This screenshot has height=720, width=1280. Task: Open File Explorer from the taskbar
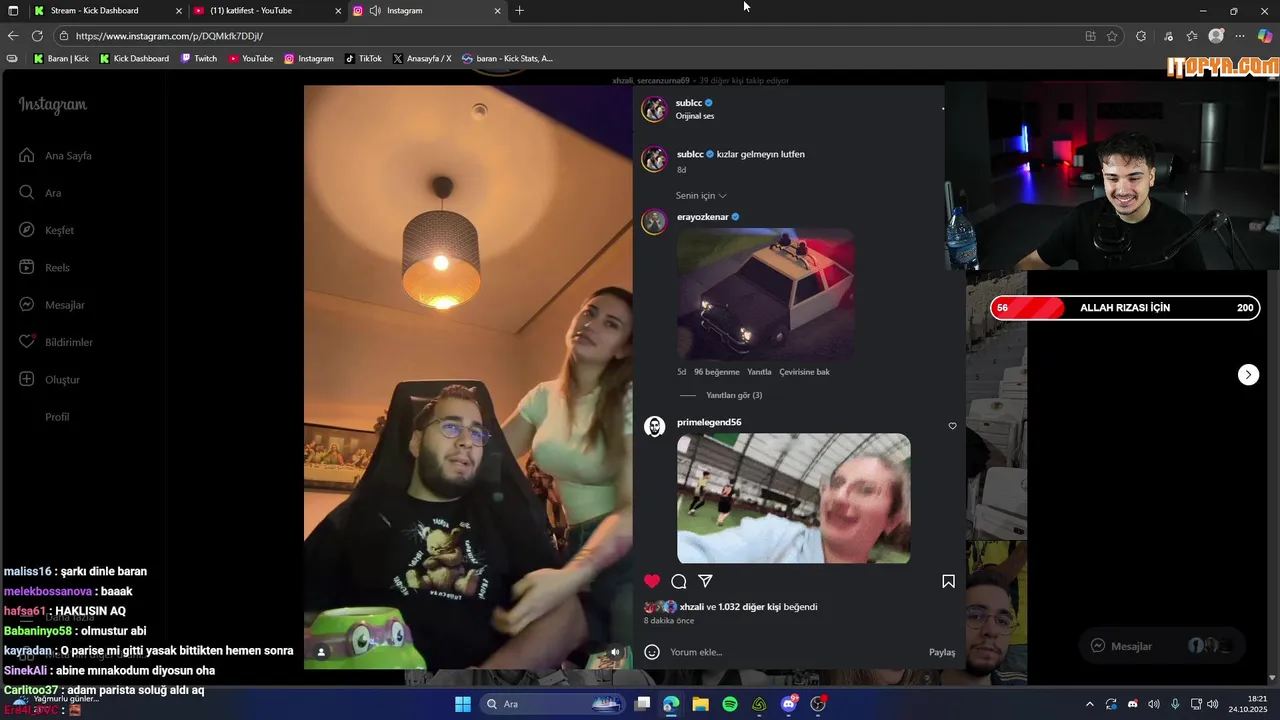click(x=700, y=704)
